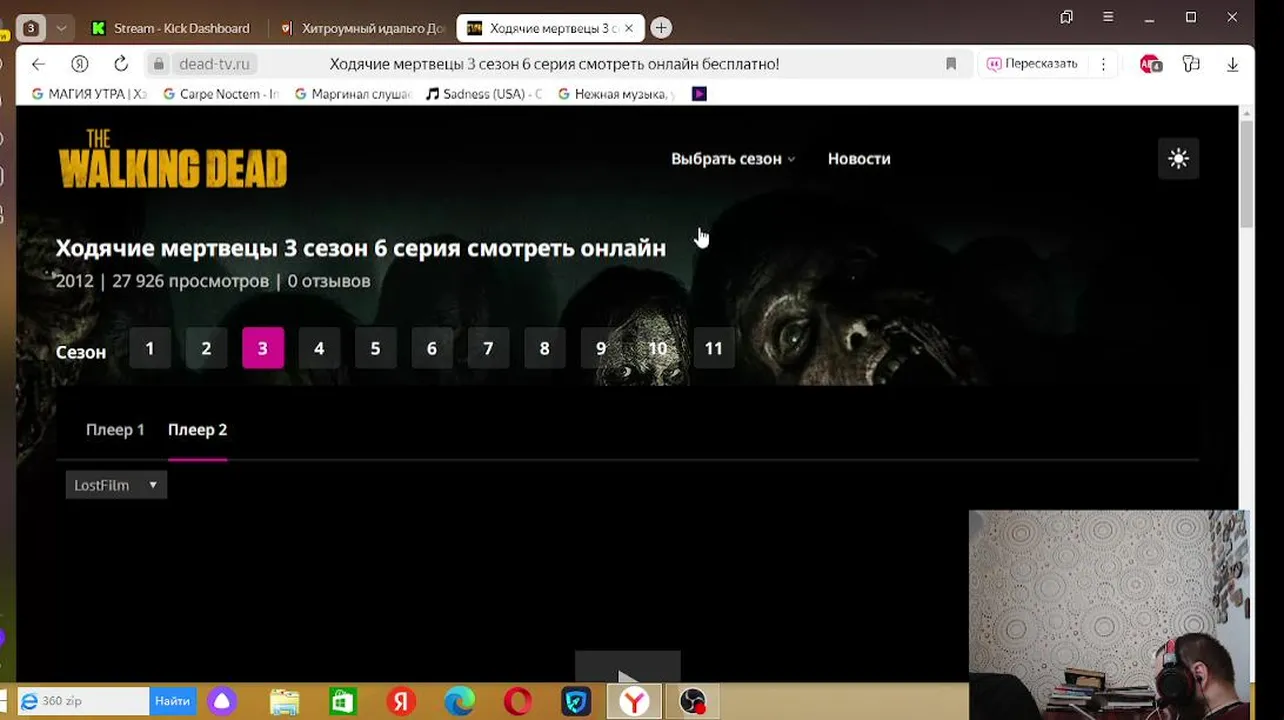The height and width of the screenshot is (720, 1284).
Task: Select season 4
Action: 319,348
